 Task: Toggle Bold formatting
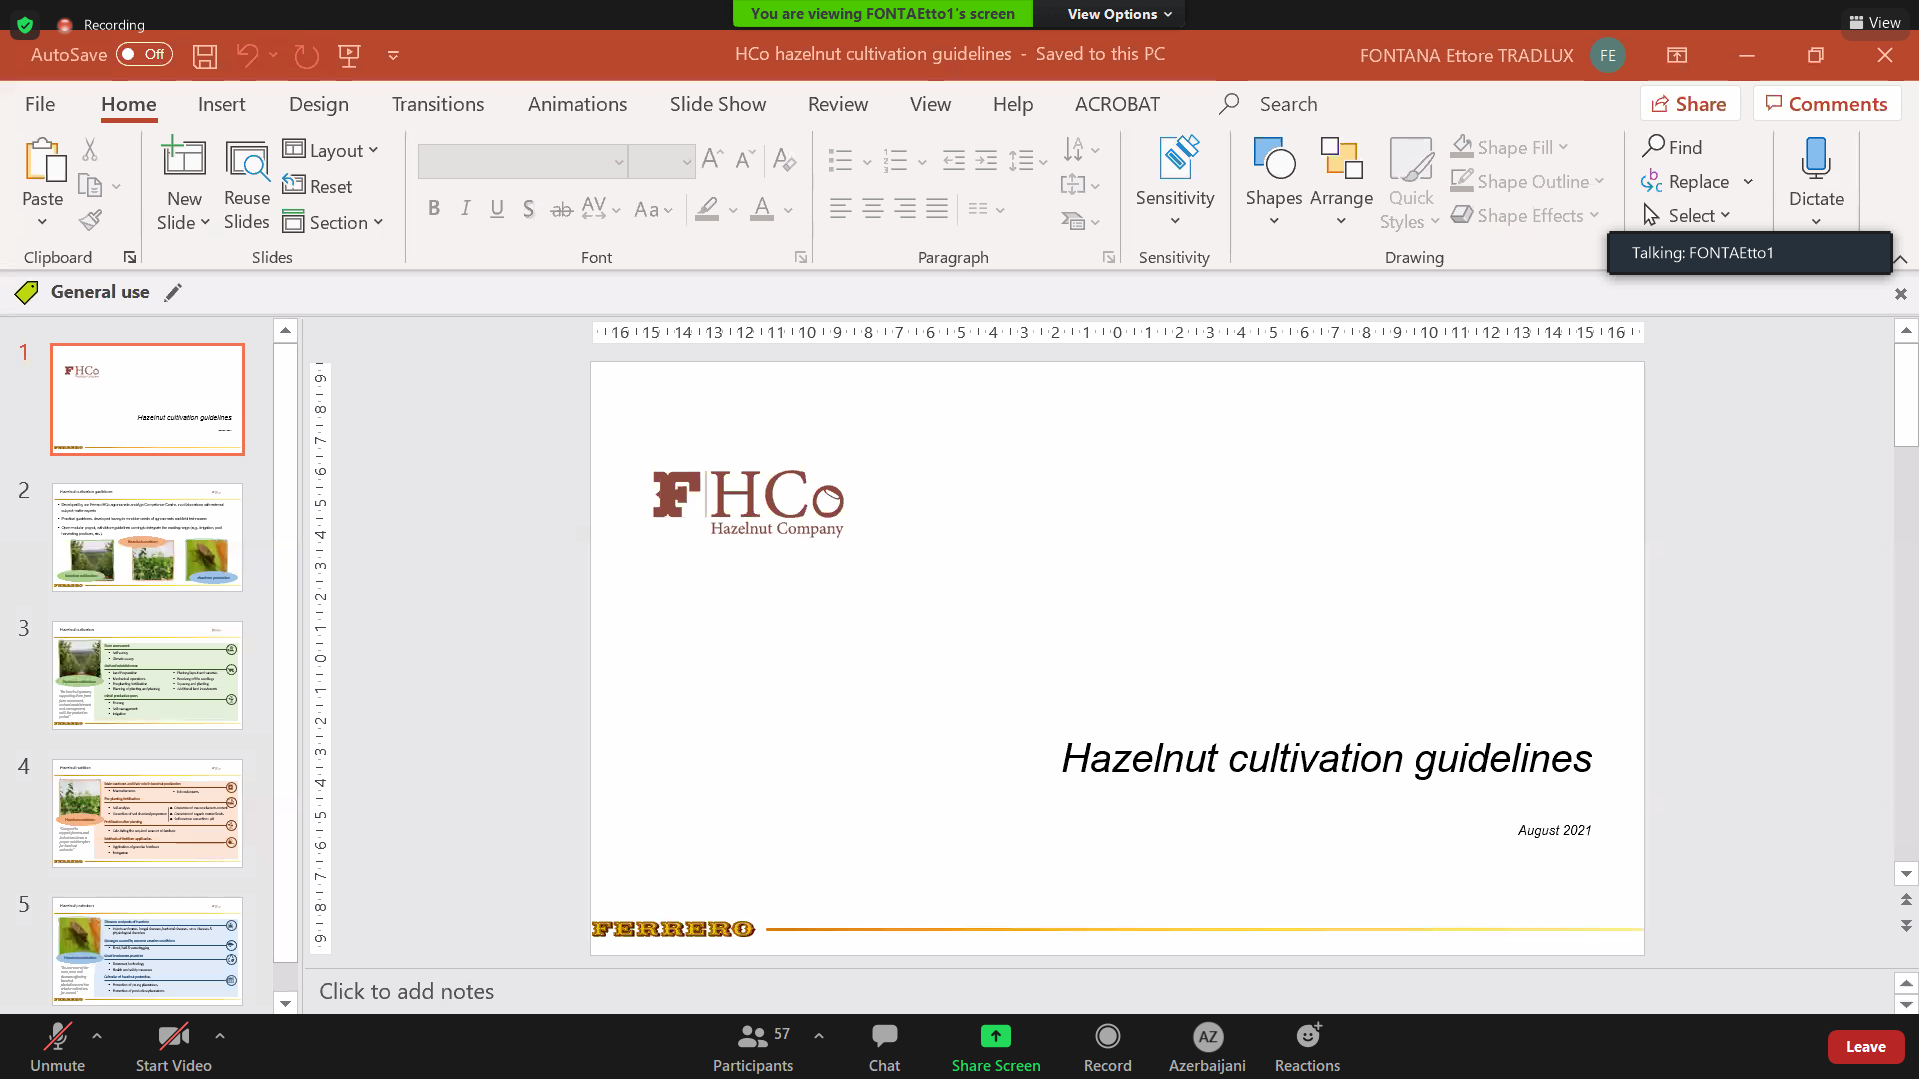pyautogui.click(x=434, y=208)
